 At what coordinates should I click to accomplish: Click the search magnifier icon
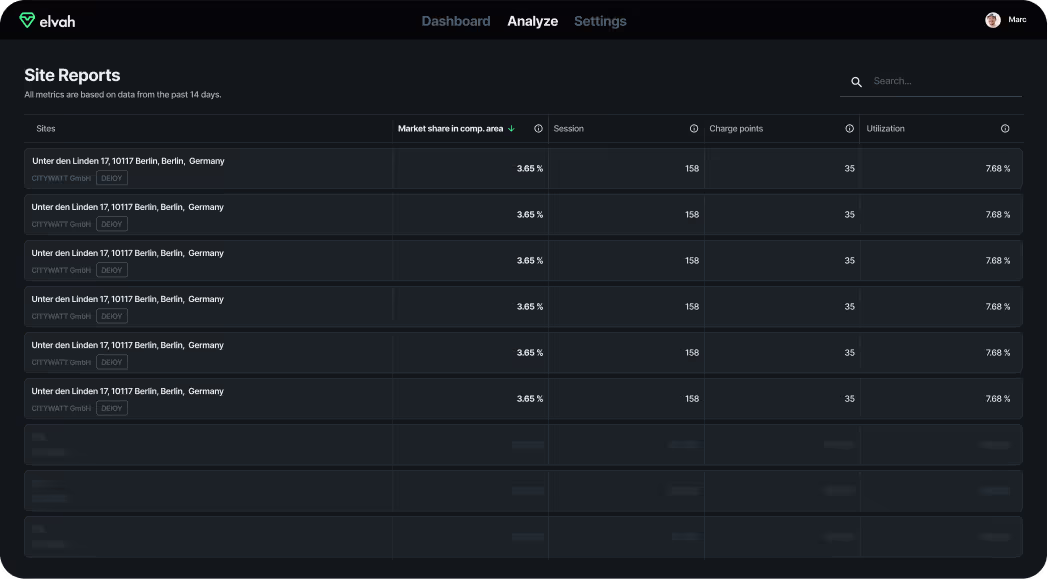[x=857, y=81]
